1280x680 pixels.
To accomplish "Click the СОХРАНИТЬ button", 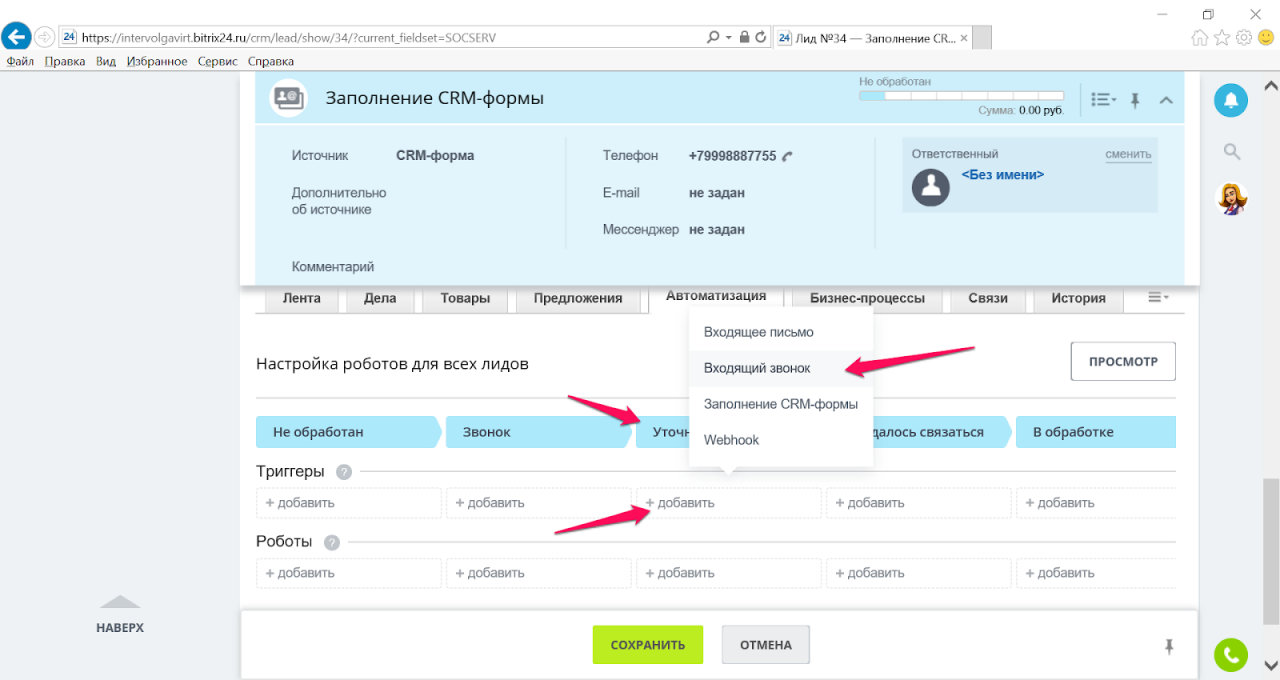I will [x=648, y=645].
